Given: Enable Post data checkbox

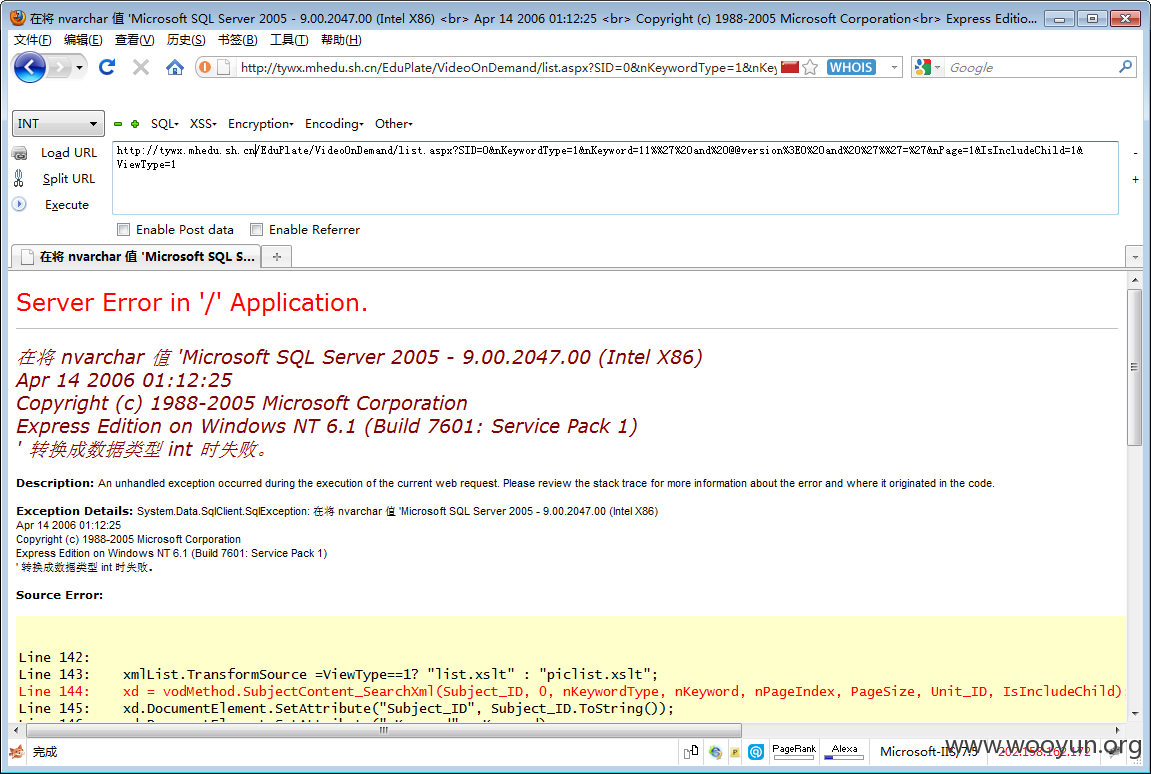Looking at the screenshot, I should click(x=123, y=230).
